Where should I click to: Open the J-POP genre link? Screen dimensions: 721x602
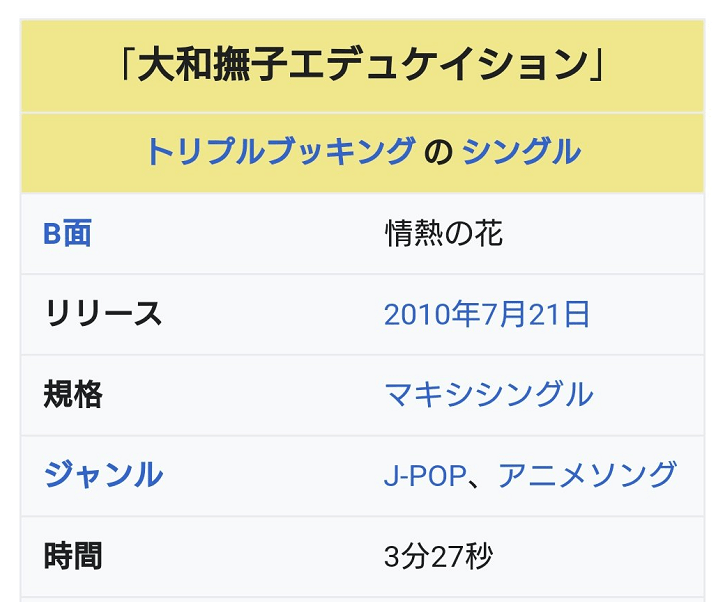425,475
